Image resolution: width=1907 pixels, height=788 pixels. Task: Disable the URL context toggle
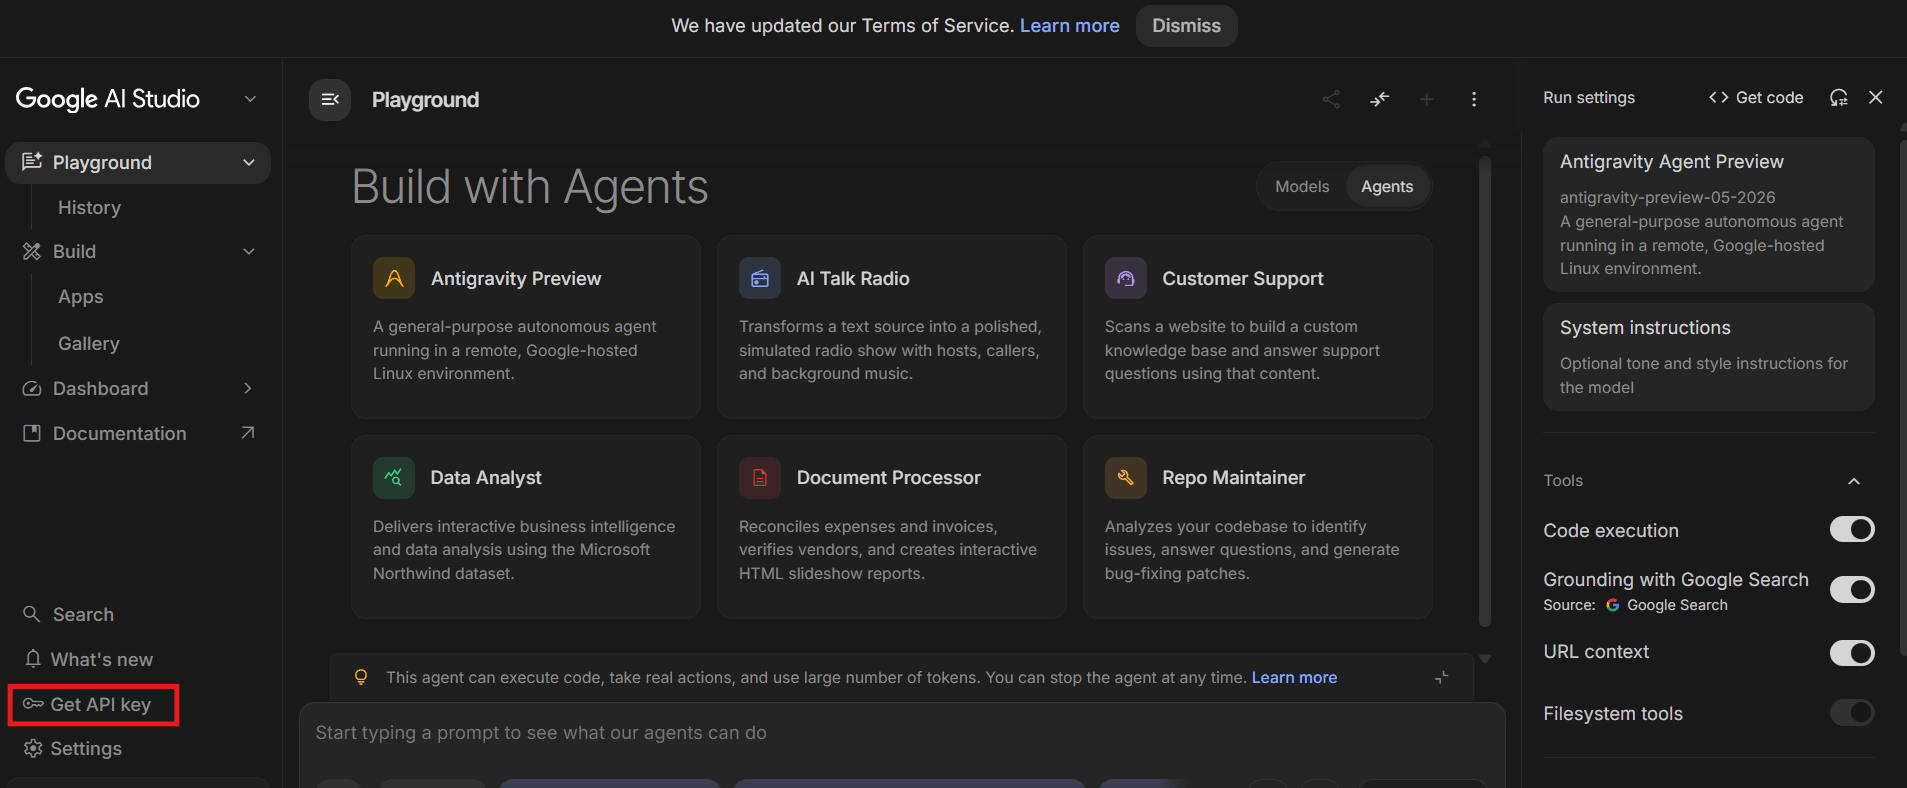pyautogui.click(x=1852, y=653)
